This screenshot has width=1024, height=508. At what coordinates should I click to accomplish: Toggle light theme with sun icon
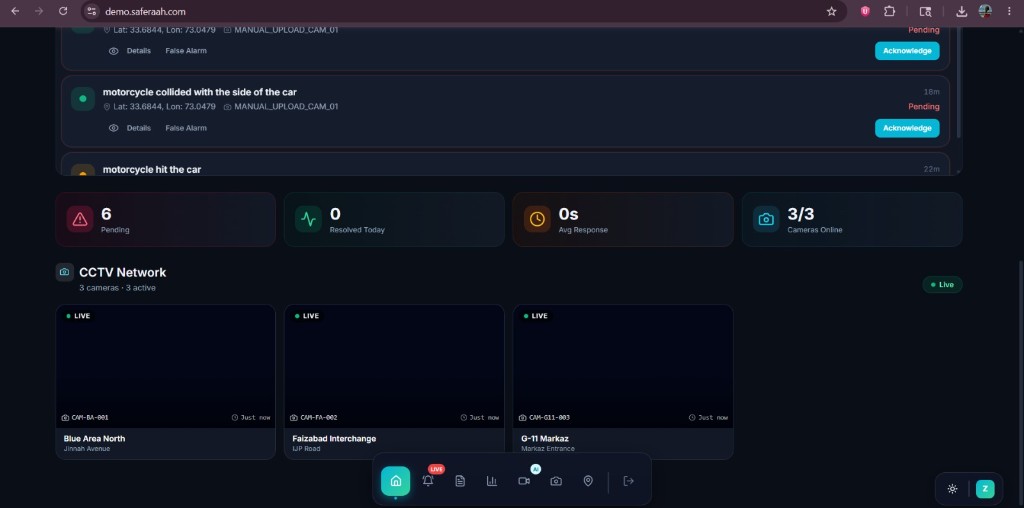(952, 489)
